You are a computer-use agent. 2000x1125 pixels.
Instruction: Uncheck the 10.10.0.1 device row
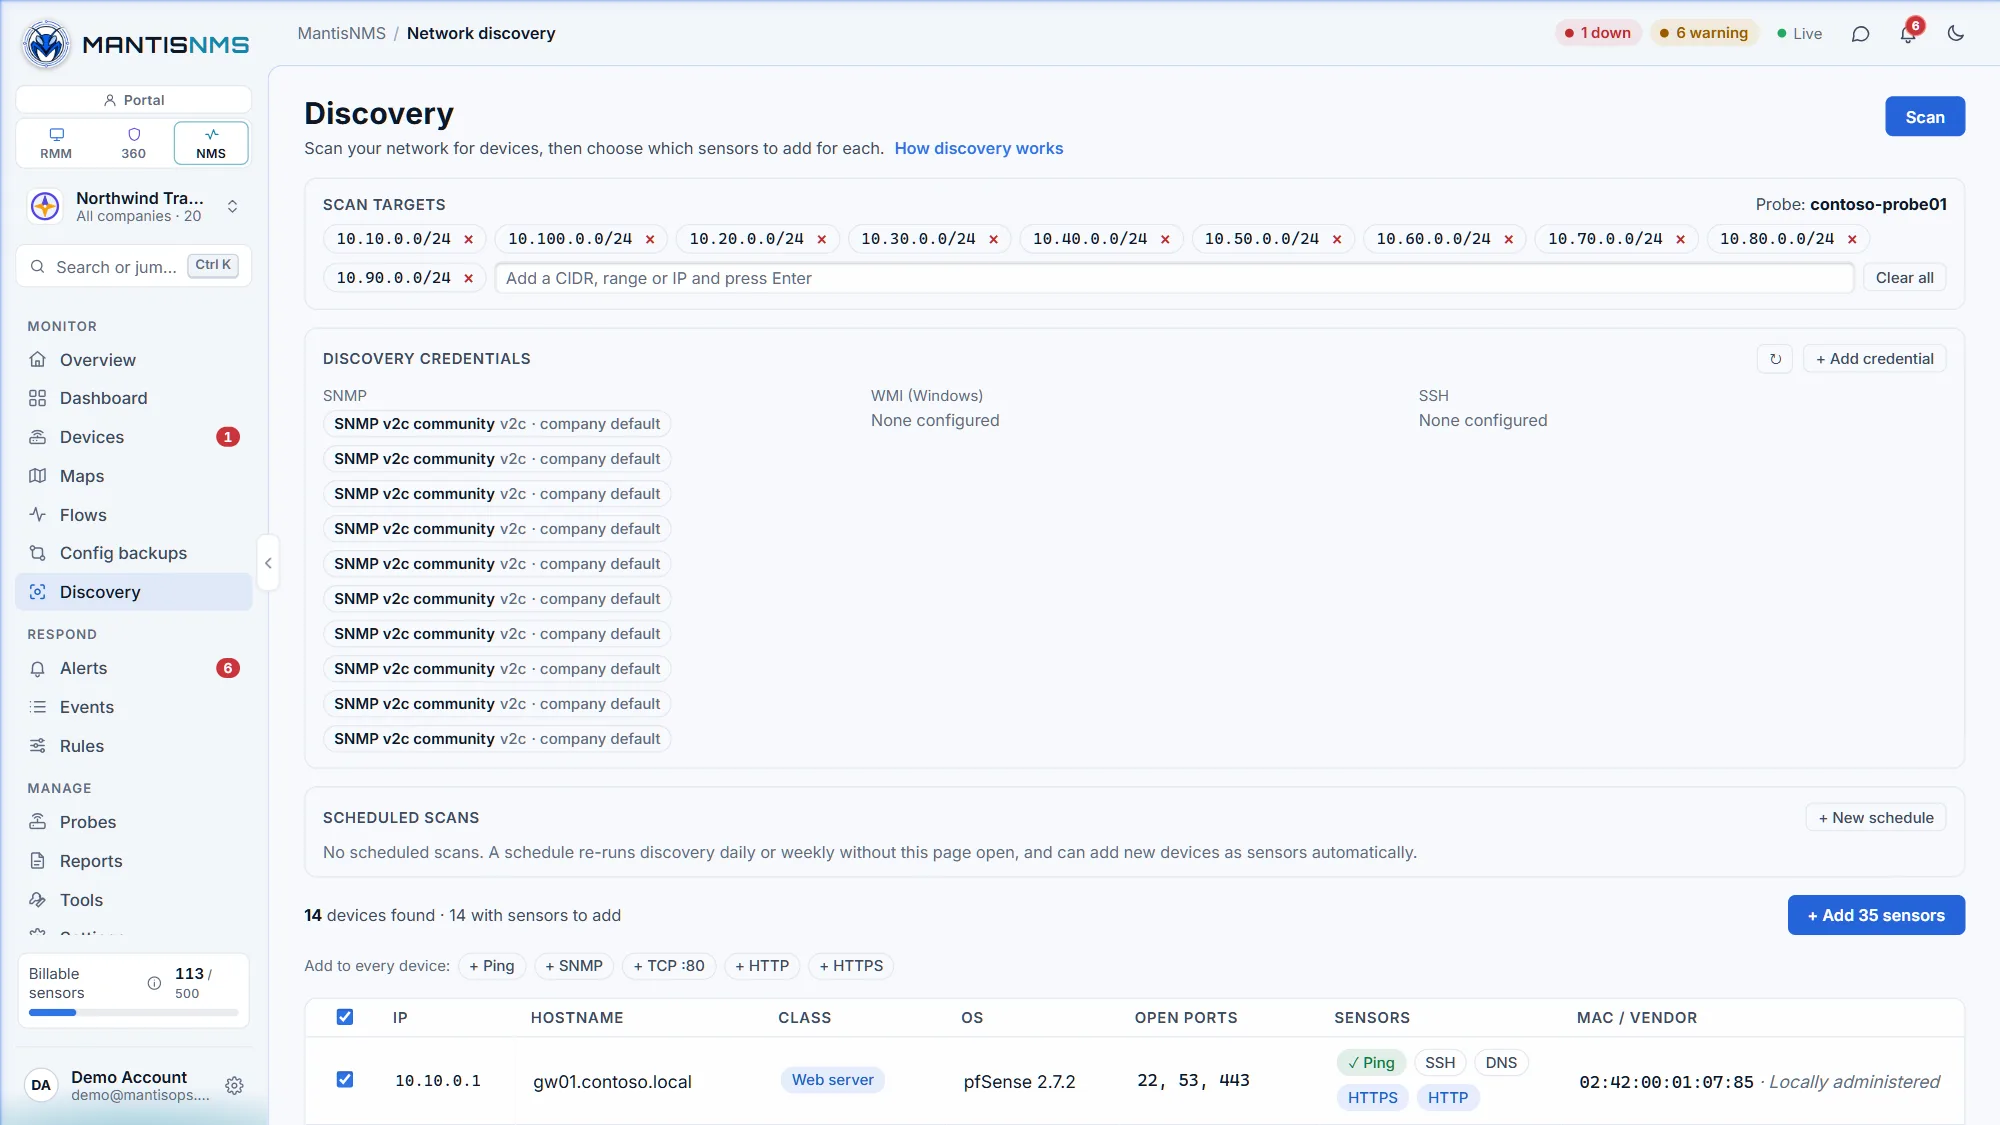click(x=345, y=1080)
